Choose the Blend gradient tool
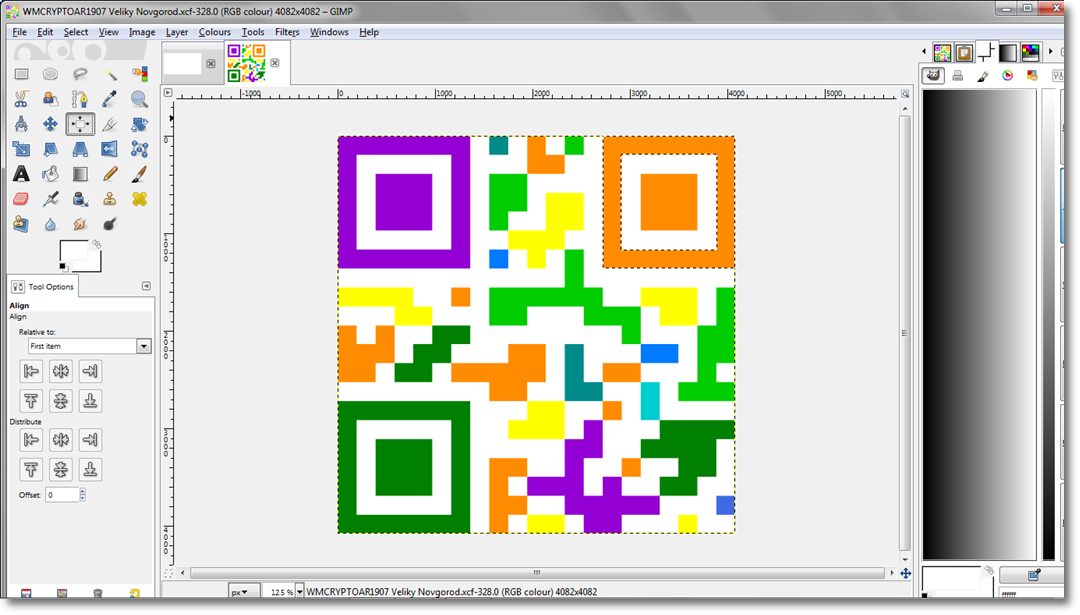Image resolution: width=1080 pixels, height=615 pixels. click(80, 174)
